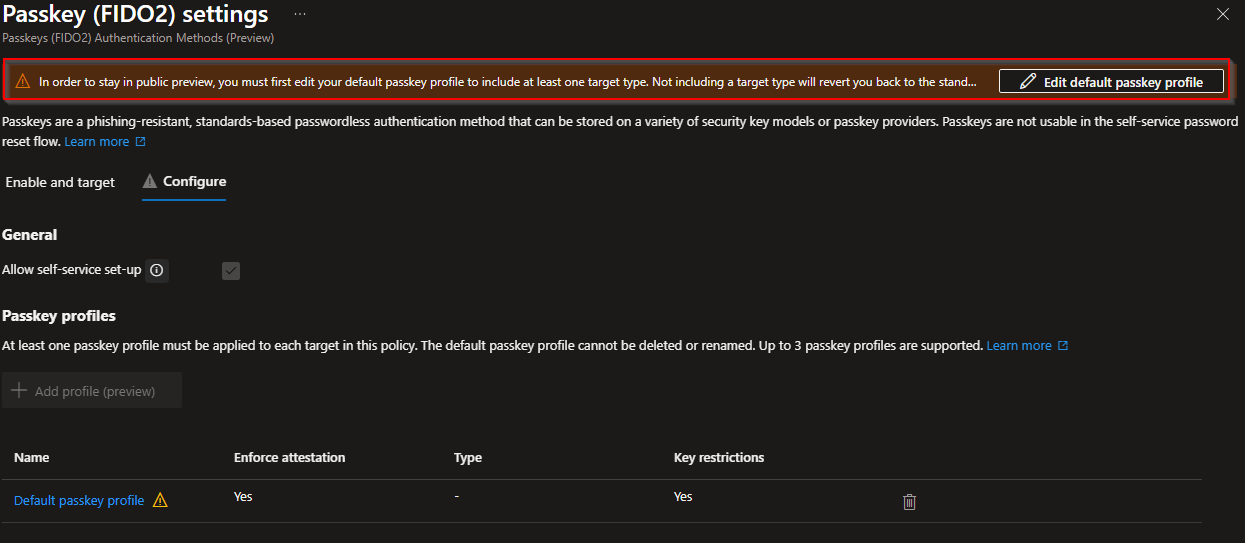
Task: Open the Default passkey profile link
Action: coord(79,500)
